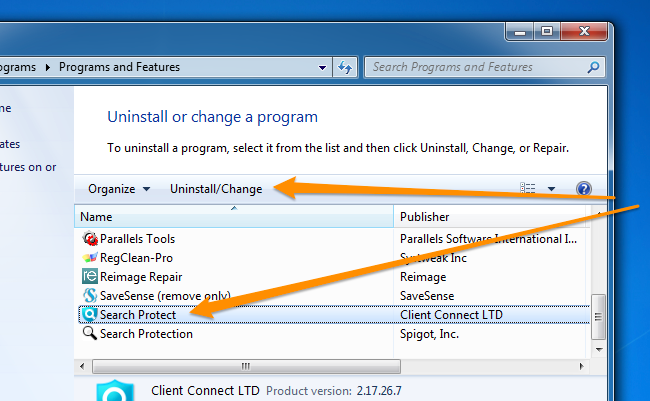This screenshot has width=650, height=401.
Task: Expand the breadcrumb arrow before Programs and Features
Action: (x=48, y=67)
